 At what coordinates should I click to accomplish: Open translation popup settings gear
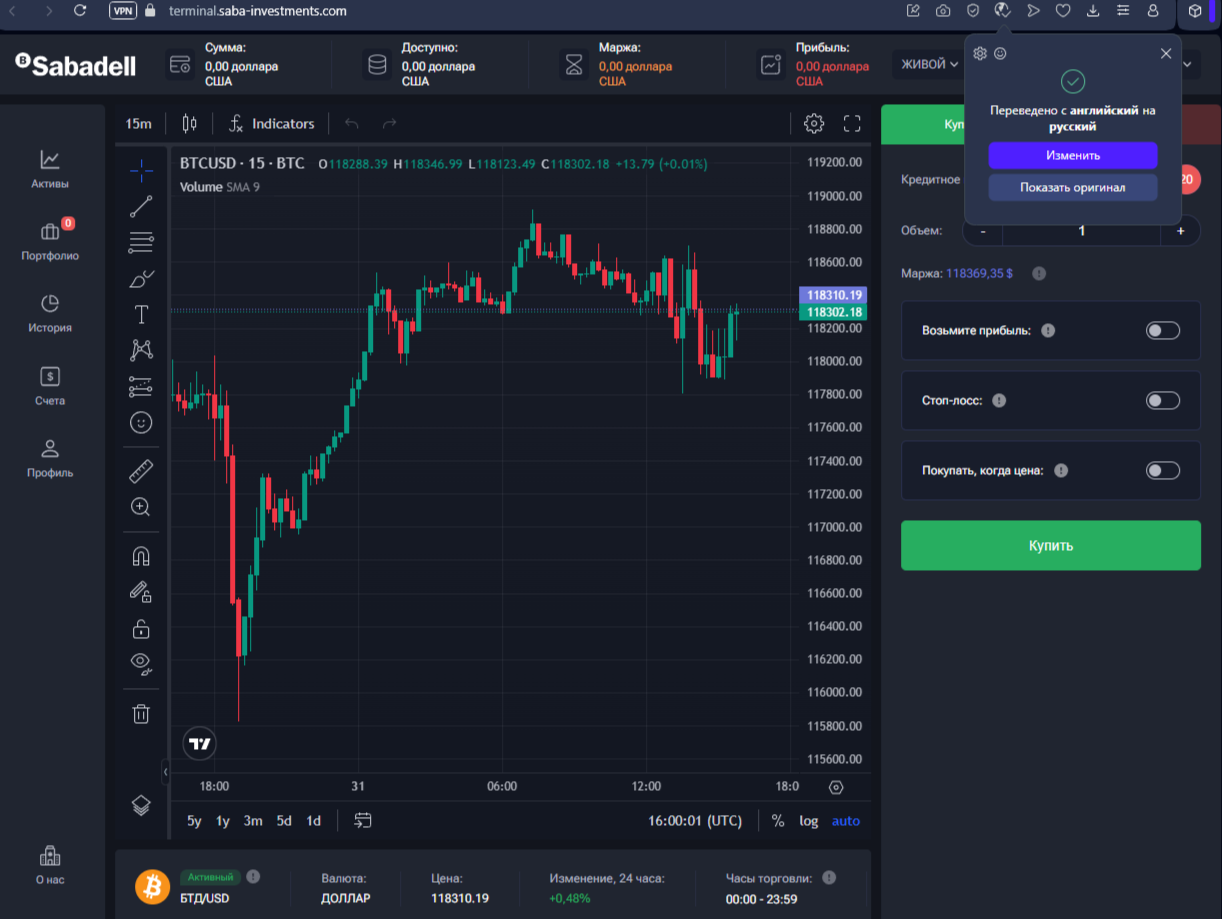point(980,53)
